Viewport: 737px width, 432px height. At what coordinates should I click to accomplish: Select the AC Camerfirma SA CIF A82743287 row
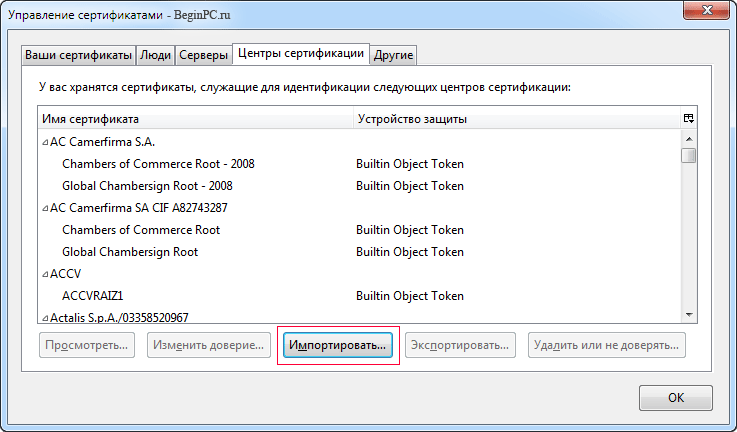point(360,208)
